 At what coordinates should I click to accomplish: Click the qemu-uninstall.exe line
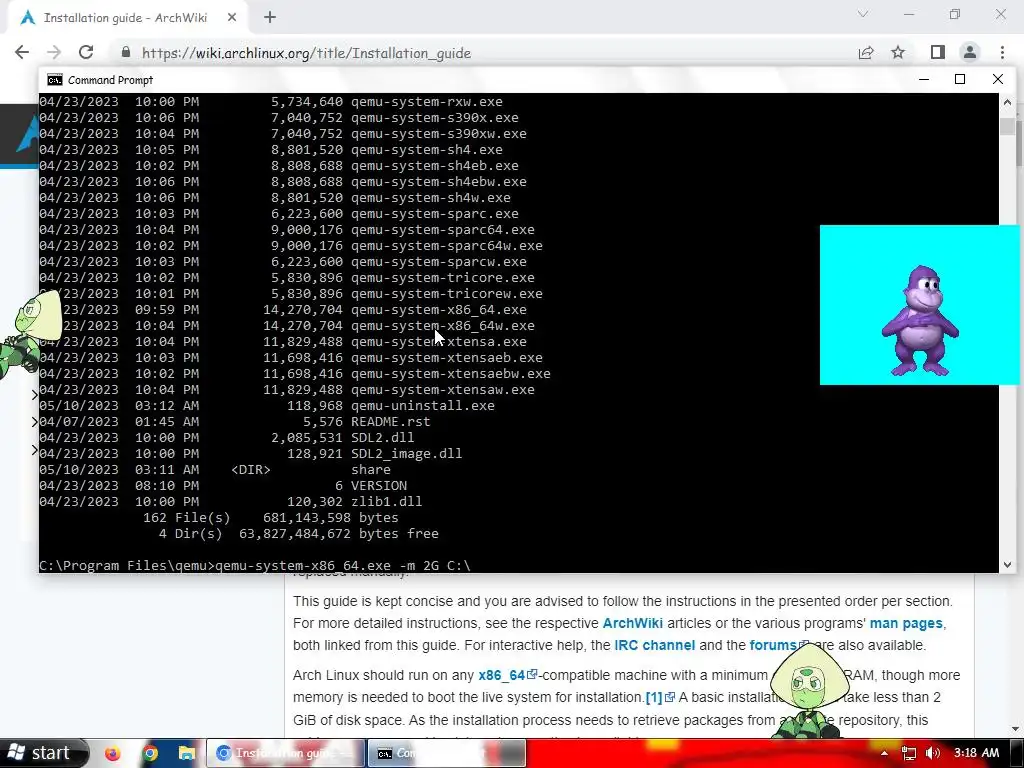pyautogui.click(x=423, y=406)
